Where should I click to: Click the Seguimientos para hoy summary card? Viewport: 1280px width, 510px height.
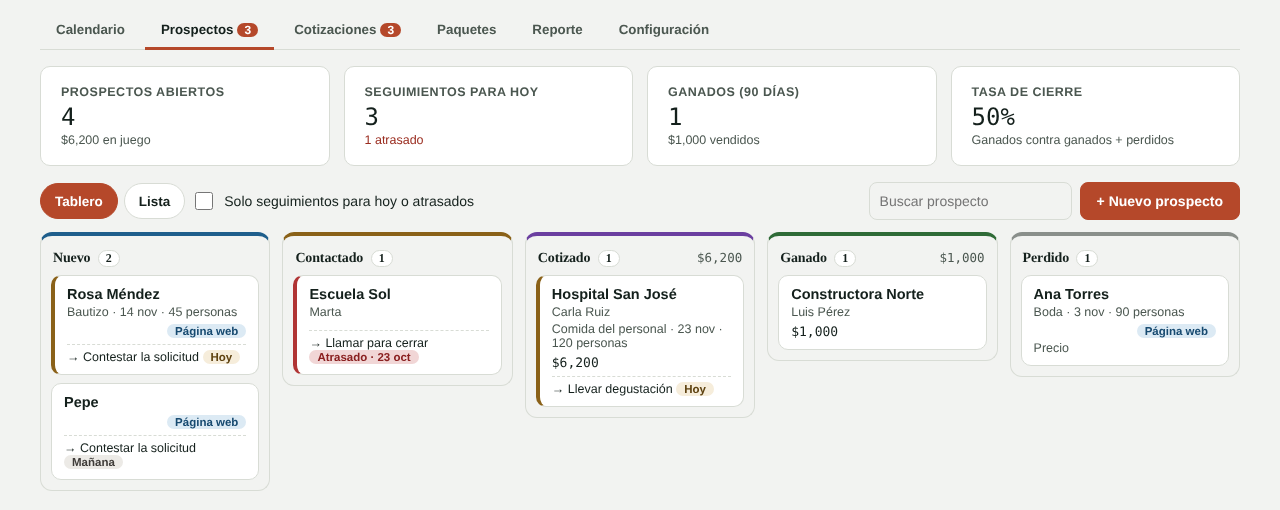pos(488,116)
